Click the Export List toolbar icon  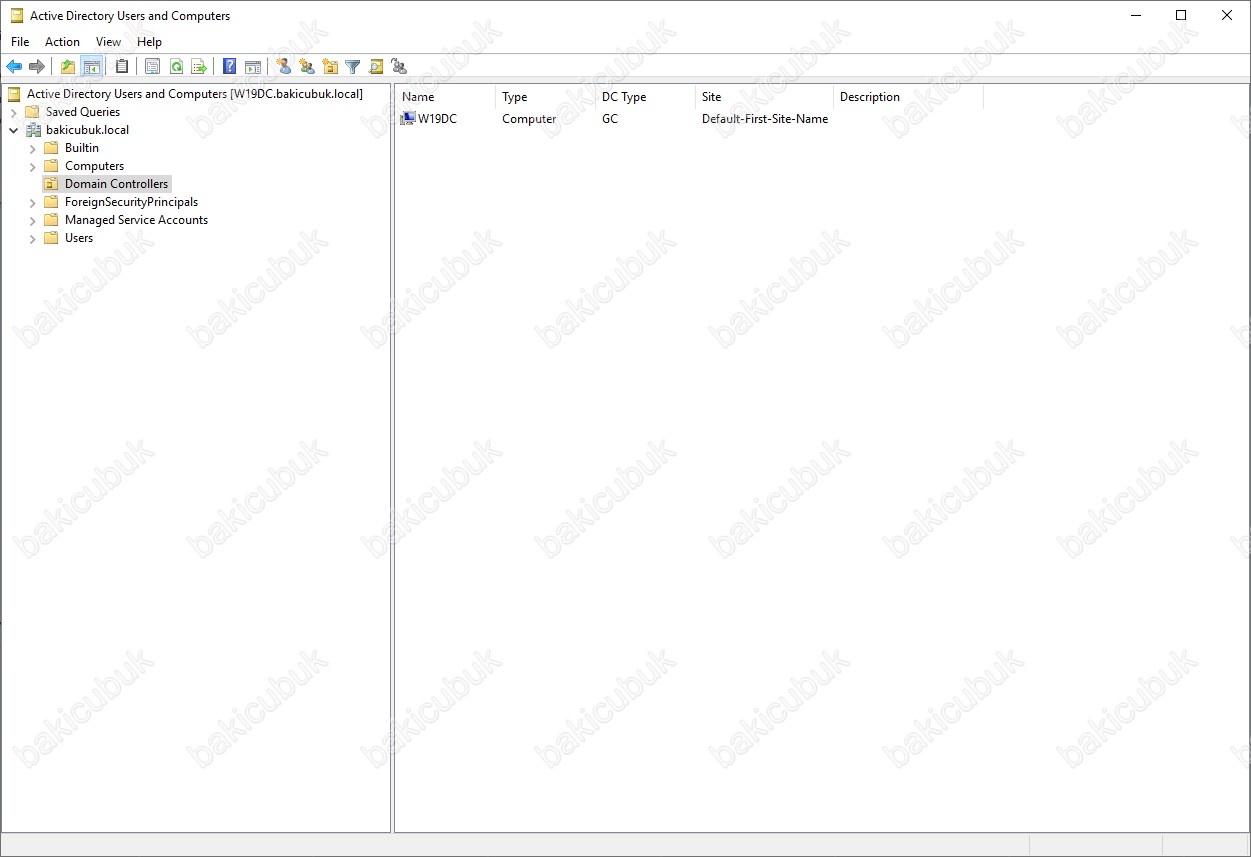point(199,67)
